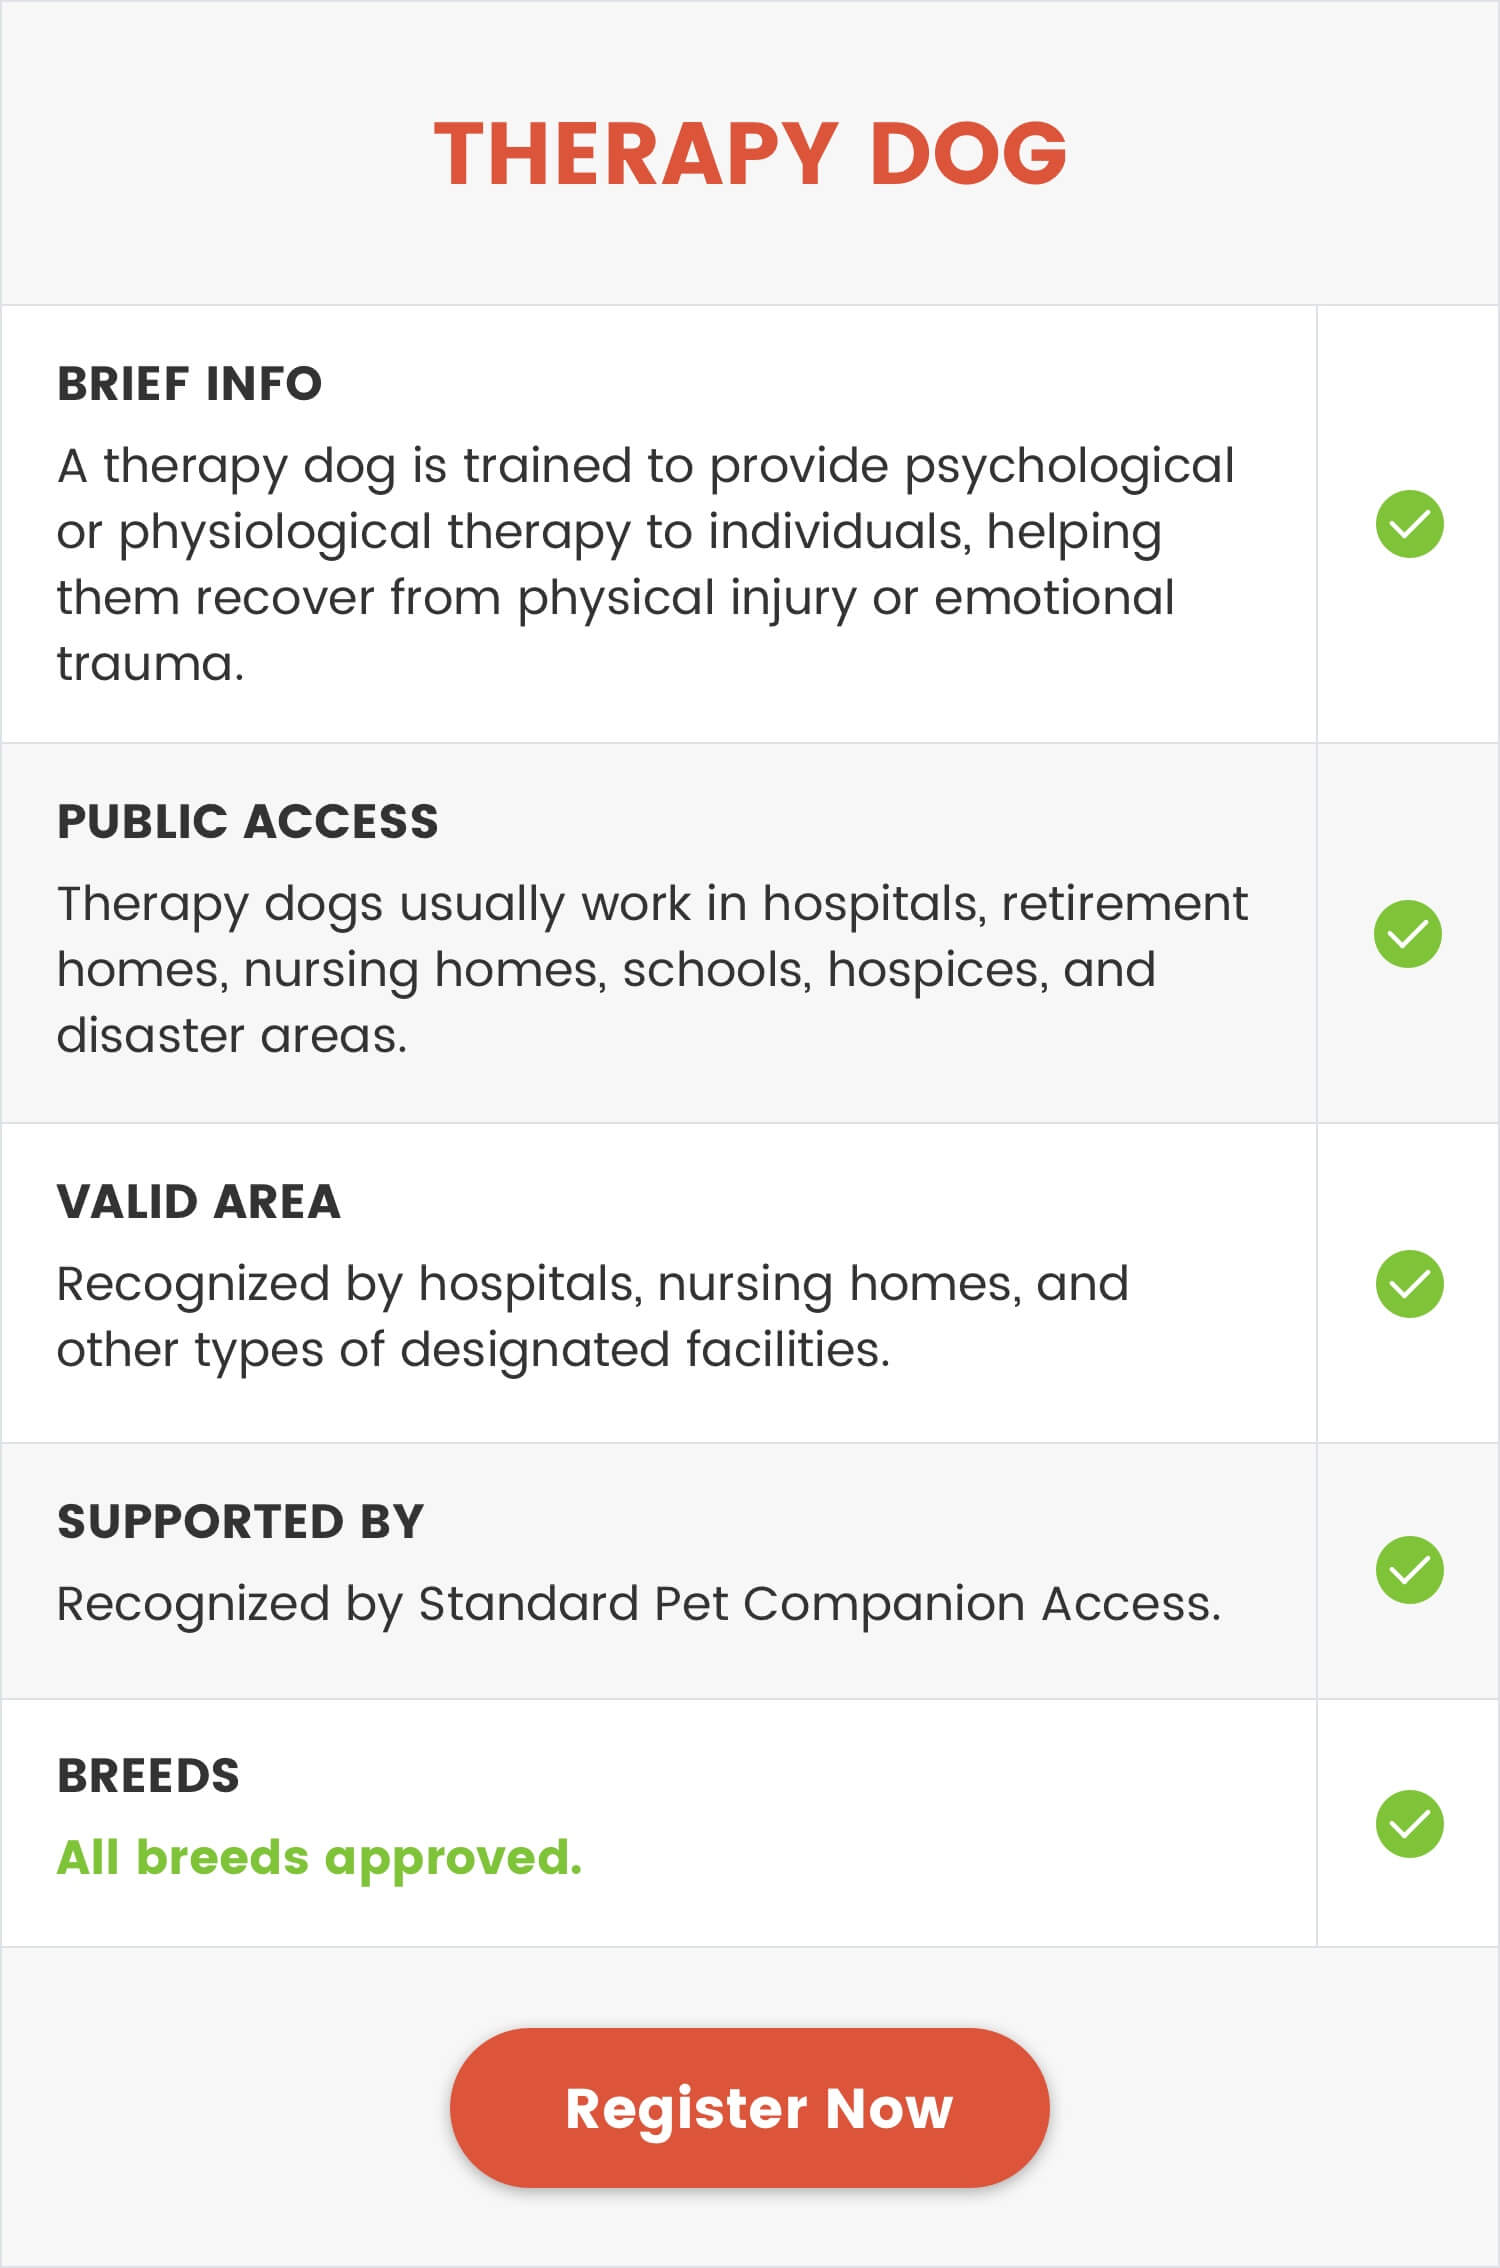Select the THERAPY DOG title heading
The image size is (1500, 2268).
(750, 153)
